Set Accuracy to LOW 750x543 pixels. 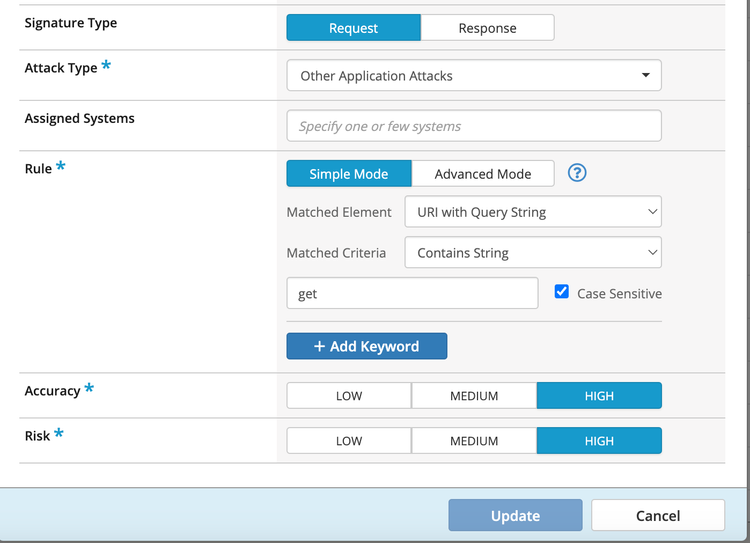pos(349,396)
